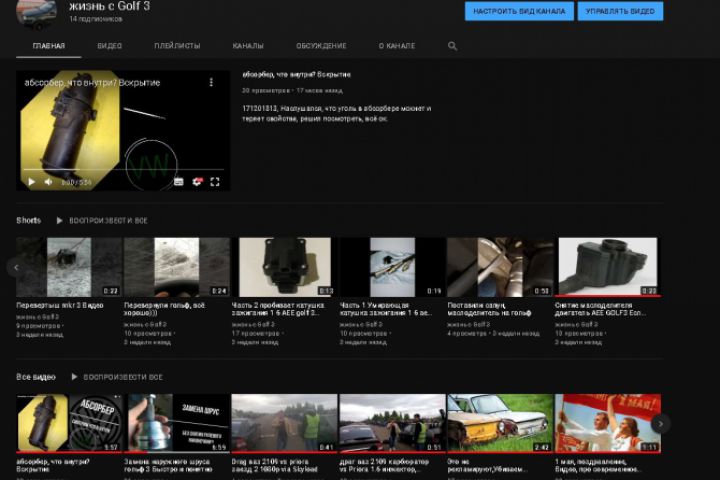
Task: Open Замена шрус video thumbnail
Action: coord(177,424)
